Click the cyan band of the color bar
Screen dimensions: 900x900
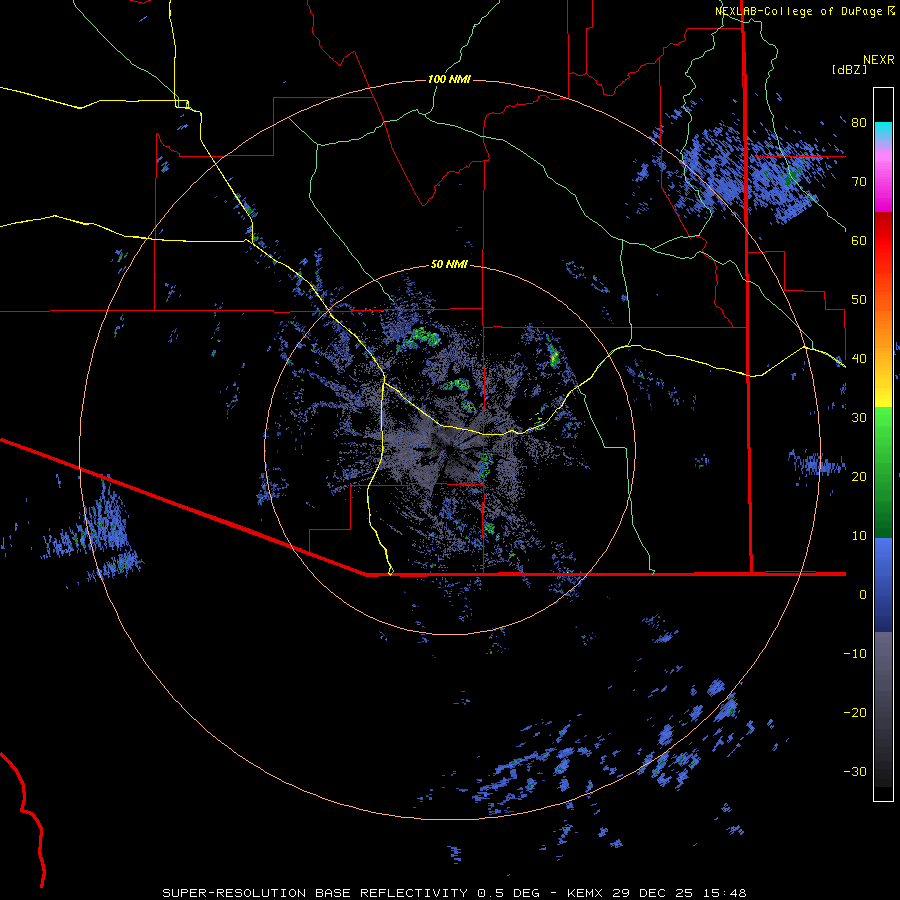[883, 132]
